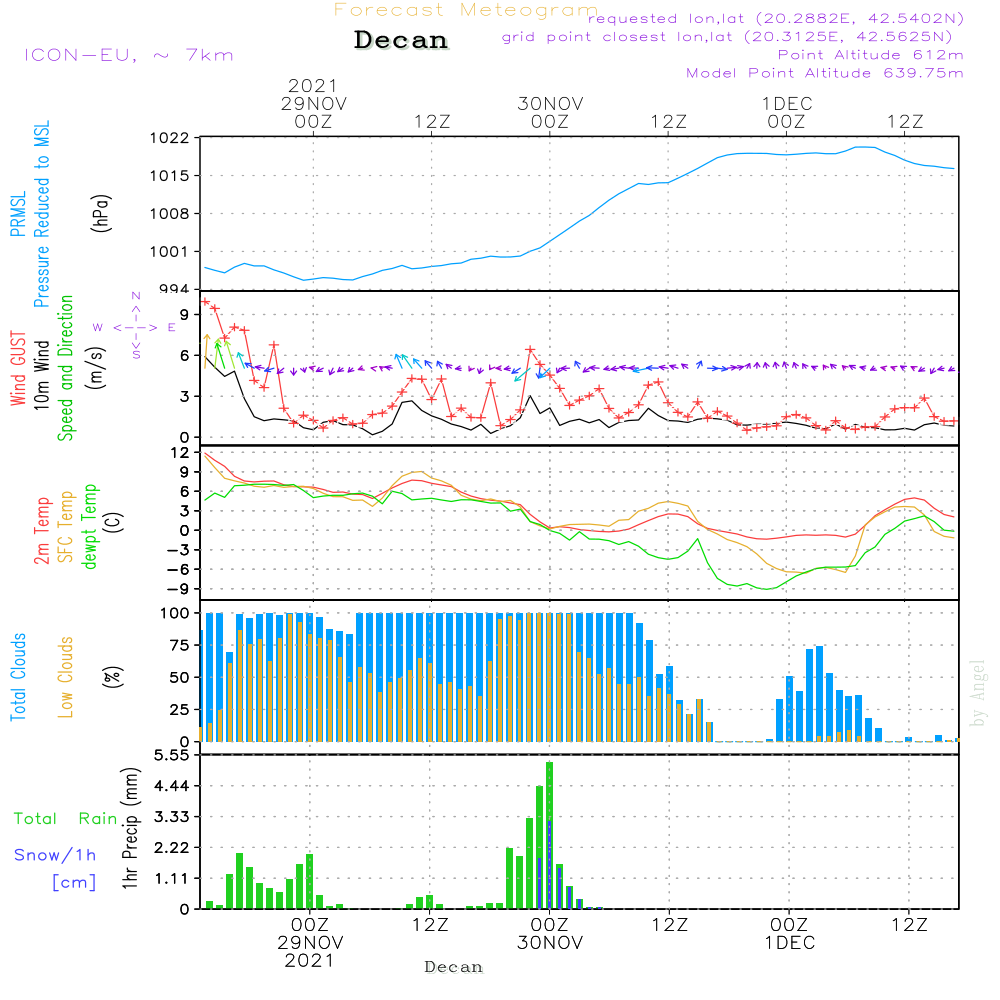1000x1000 pixels.
Task: Click the N-S-E-W compass rose legend
Action: click(x=136, y=327)
